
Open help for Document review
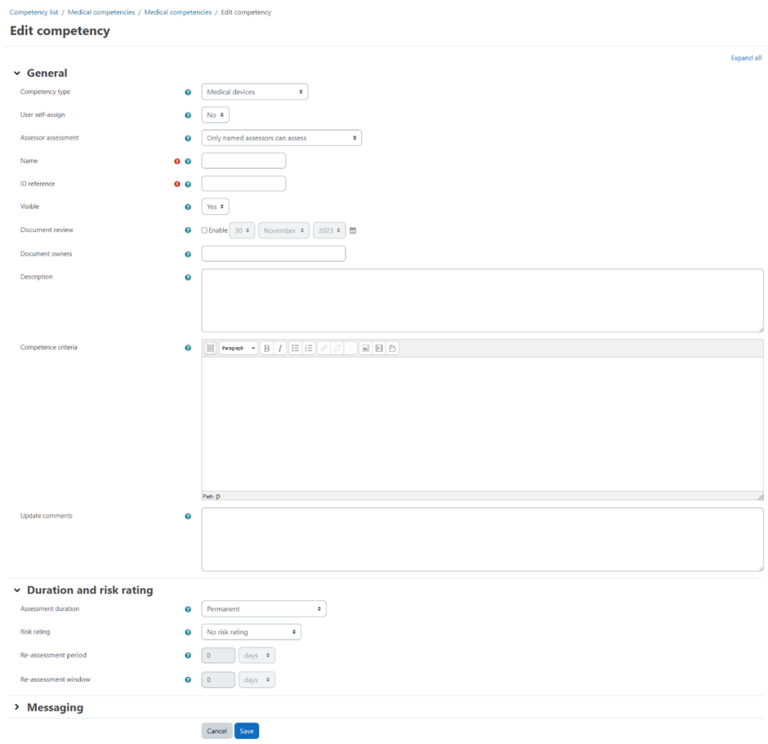click(x=188, y=230)
